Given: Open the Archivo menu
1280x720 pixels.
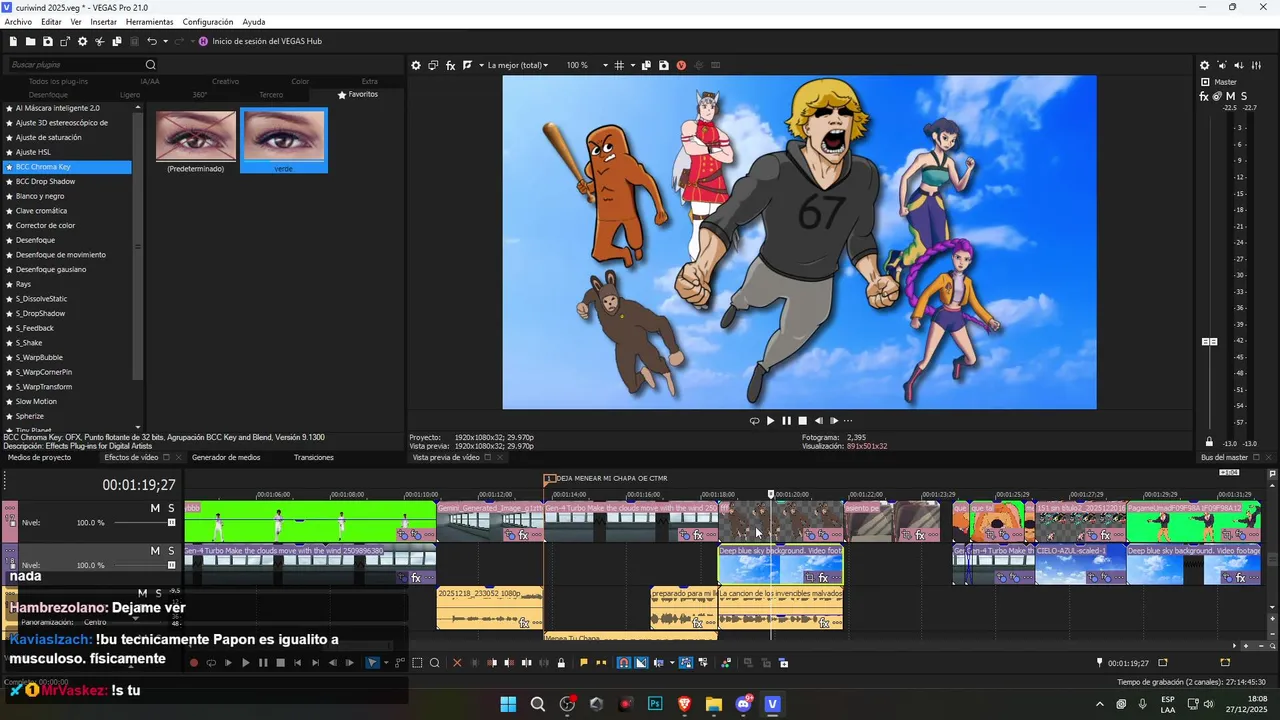Looking at the screenshot, I should point(18,22).
